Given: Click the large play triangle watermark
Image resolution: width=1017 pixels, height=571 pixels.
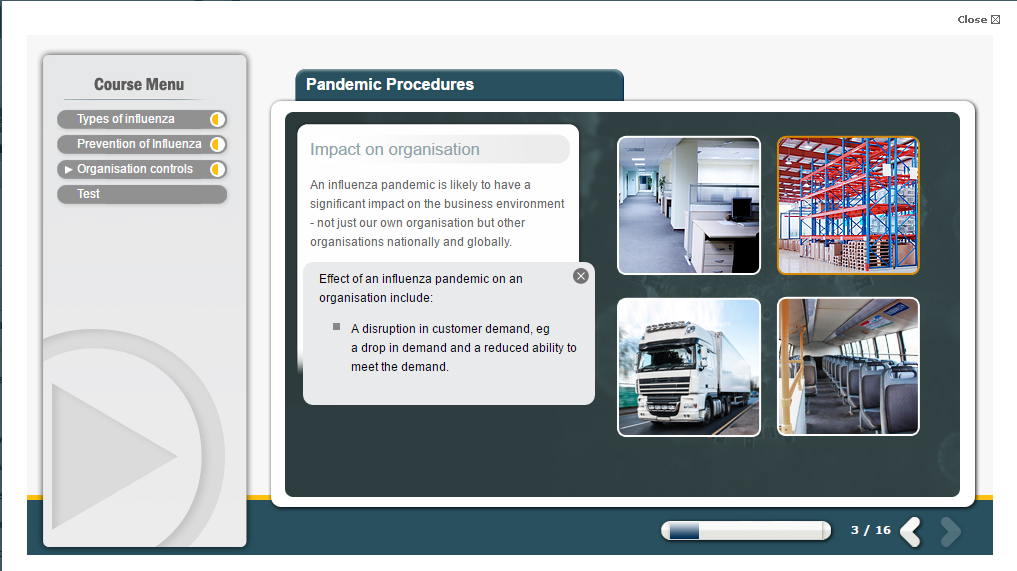Looking at the screenshot, I should (x=112, y=456).
